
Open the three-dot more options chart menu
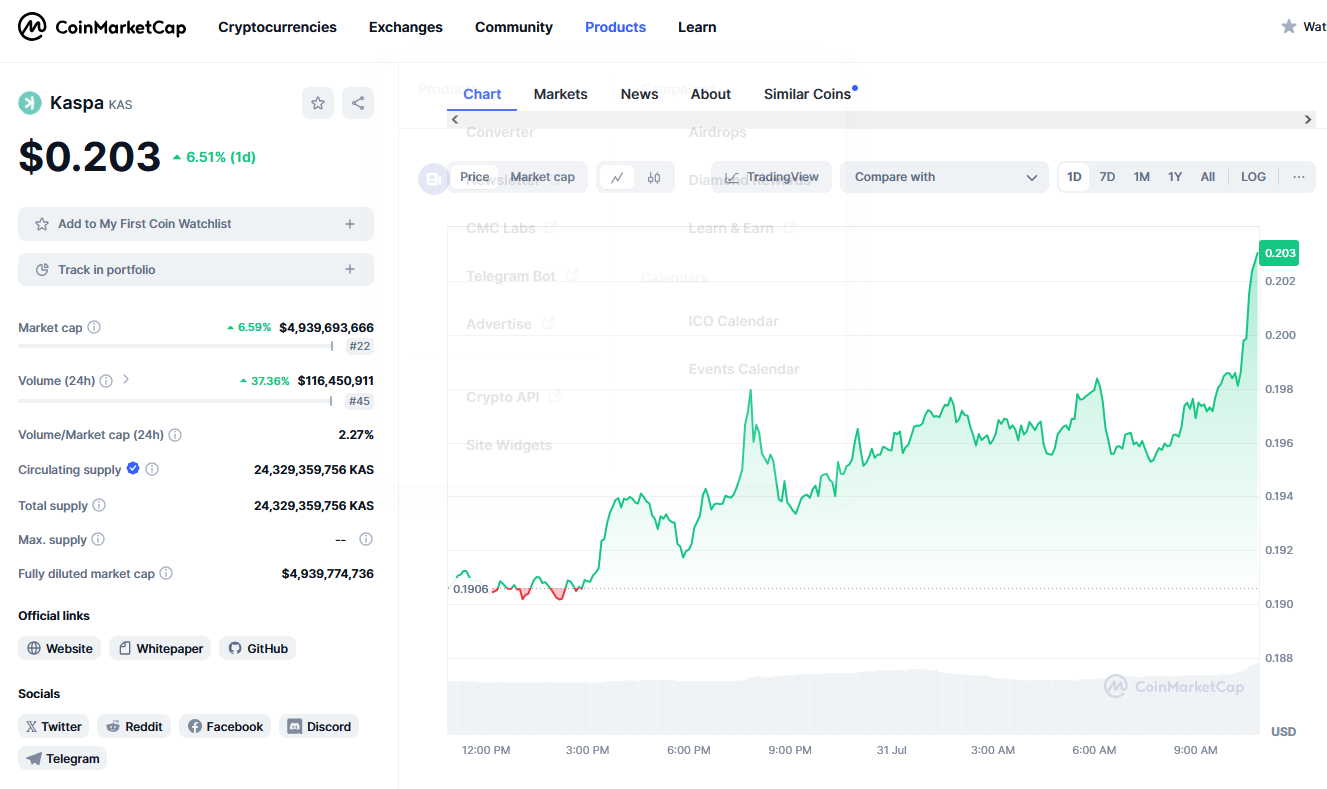1298,177
